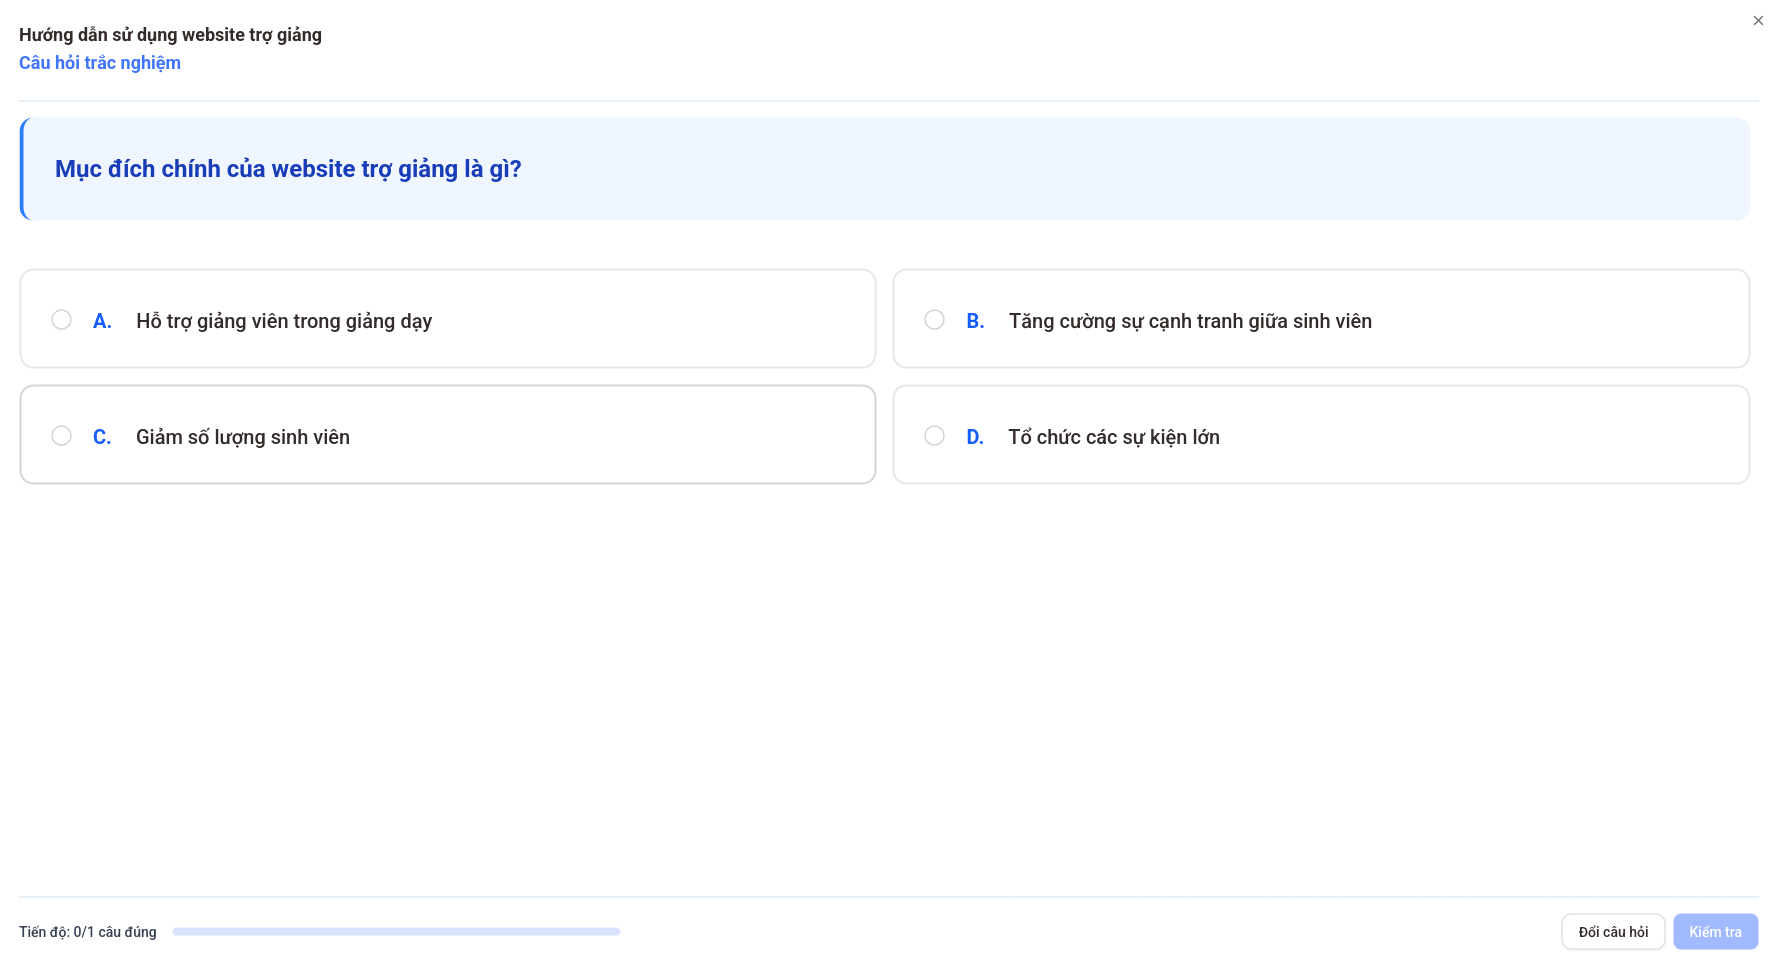Click the "Kiểm tra" button
1775x967 pixels.
click(x=1715, y=932)
